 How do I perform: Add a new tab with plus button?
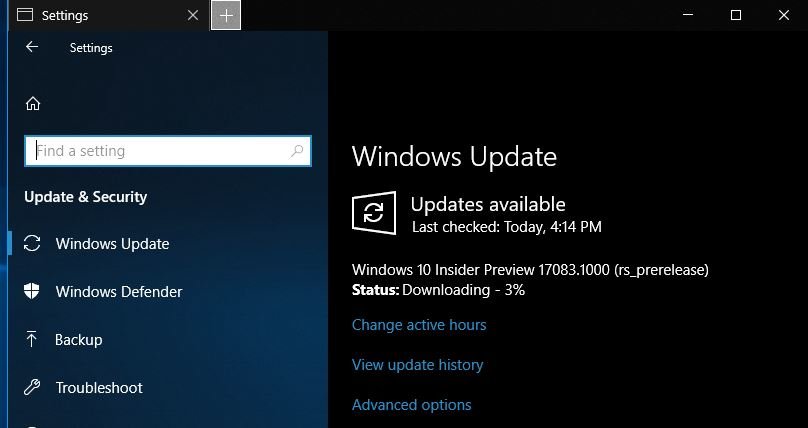pos(226,15)
